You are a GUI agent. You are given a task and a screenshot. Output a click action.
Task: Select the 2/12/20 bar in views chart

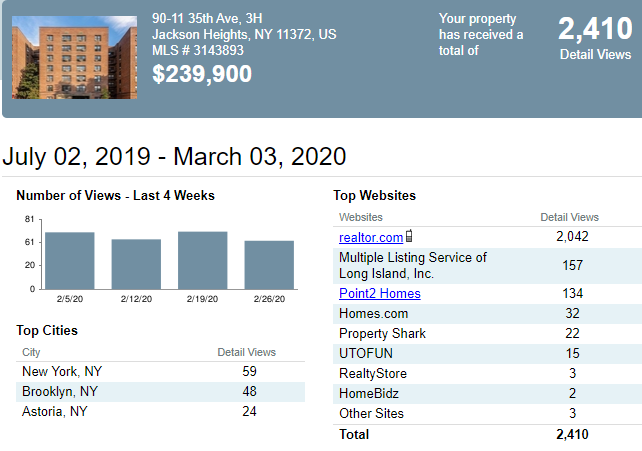tap(136, 264)
